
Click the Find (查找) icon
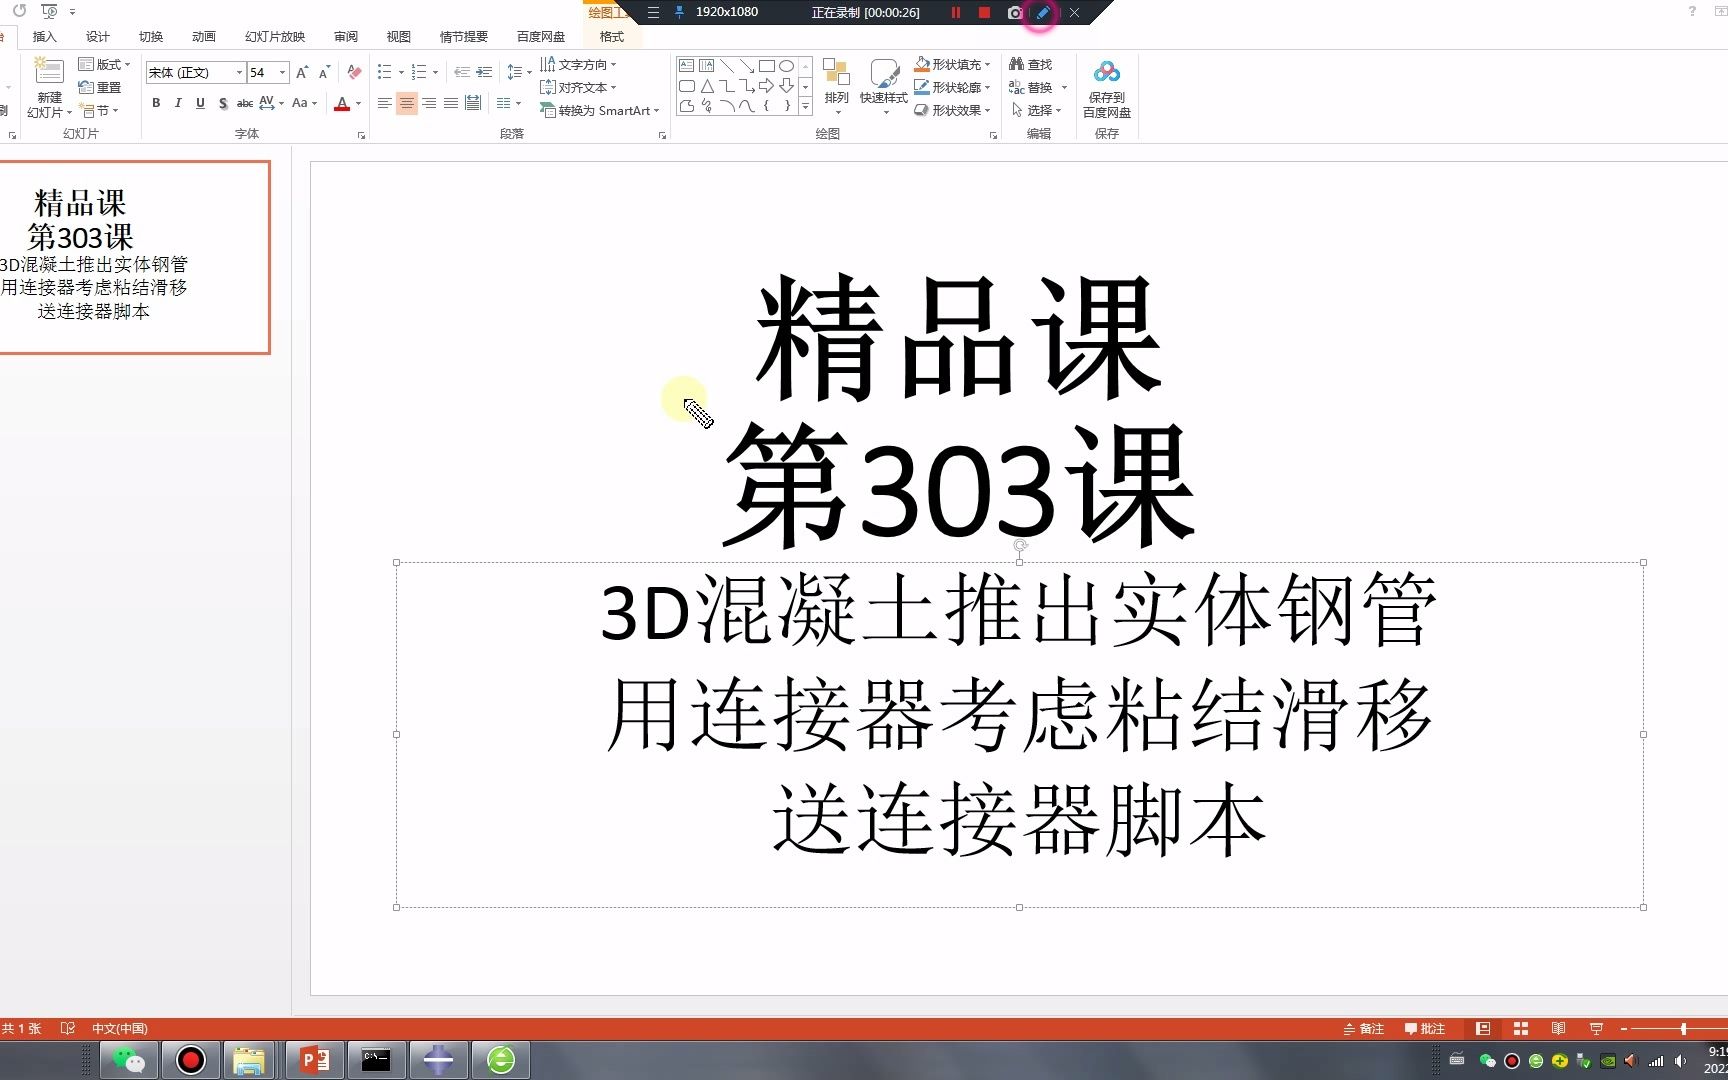coord(1033,63)
